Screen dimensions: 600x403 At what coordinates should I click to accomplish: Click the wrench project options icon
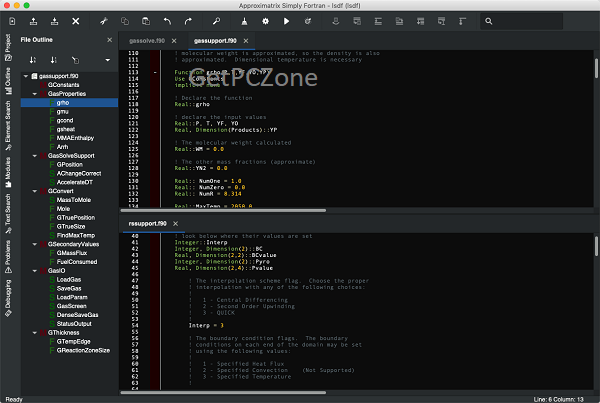(x=104, y=20)
